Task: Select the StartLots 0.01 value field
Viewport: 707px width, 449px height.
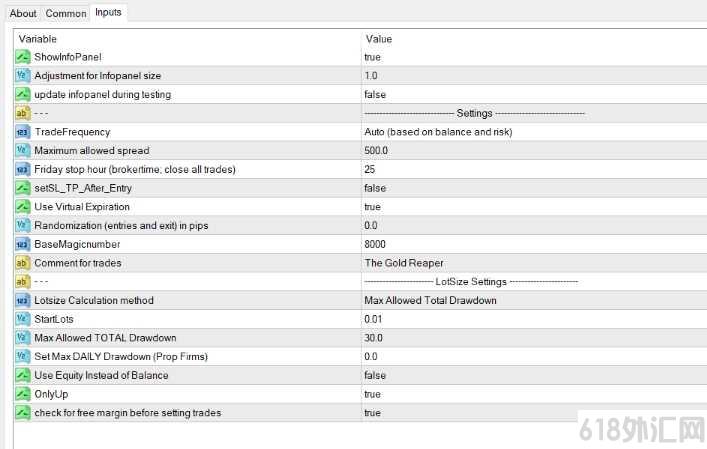Action: pos(534,319)
